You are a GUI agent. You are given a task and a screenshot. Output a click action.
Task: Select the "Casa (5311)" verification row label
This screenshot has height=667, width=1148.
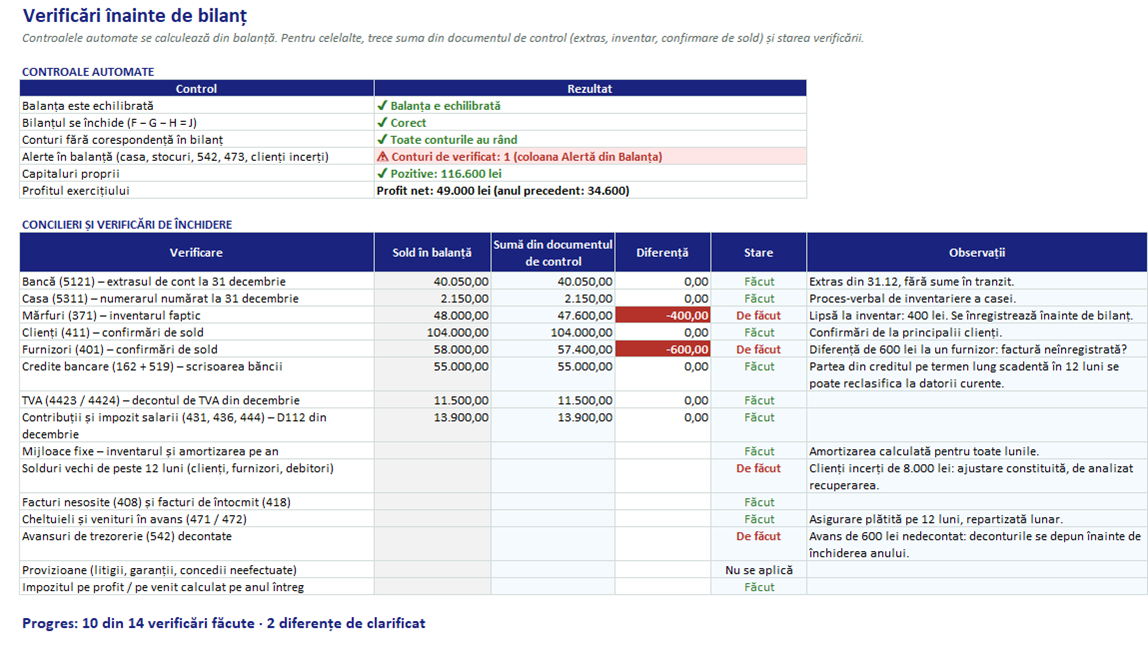click(196, 298)
